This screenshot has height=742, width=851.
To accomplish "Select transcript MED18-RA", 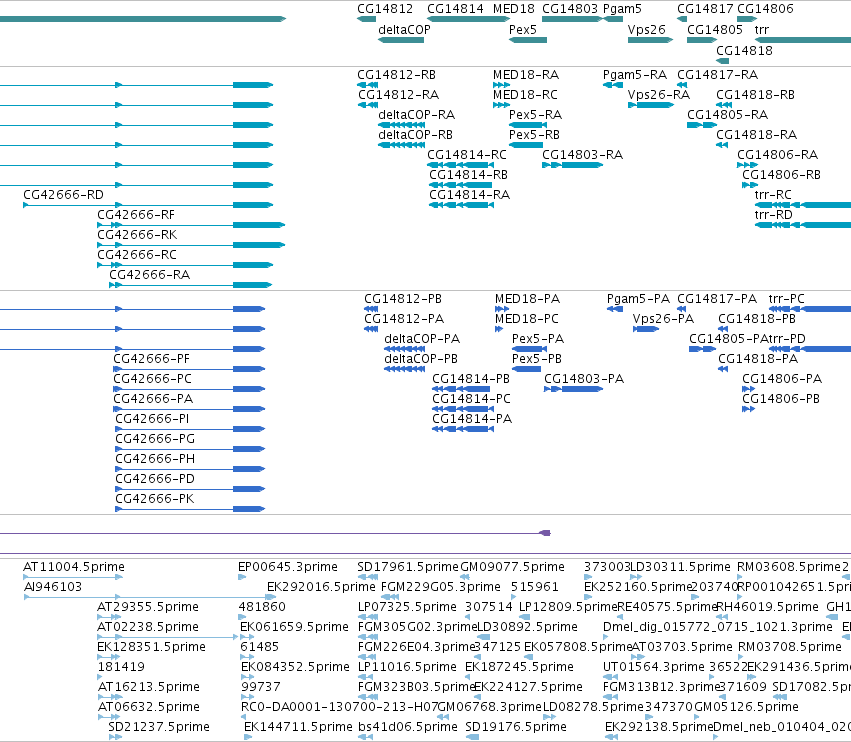I will point(526,75).
